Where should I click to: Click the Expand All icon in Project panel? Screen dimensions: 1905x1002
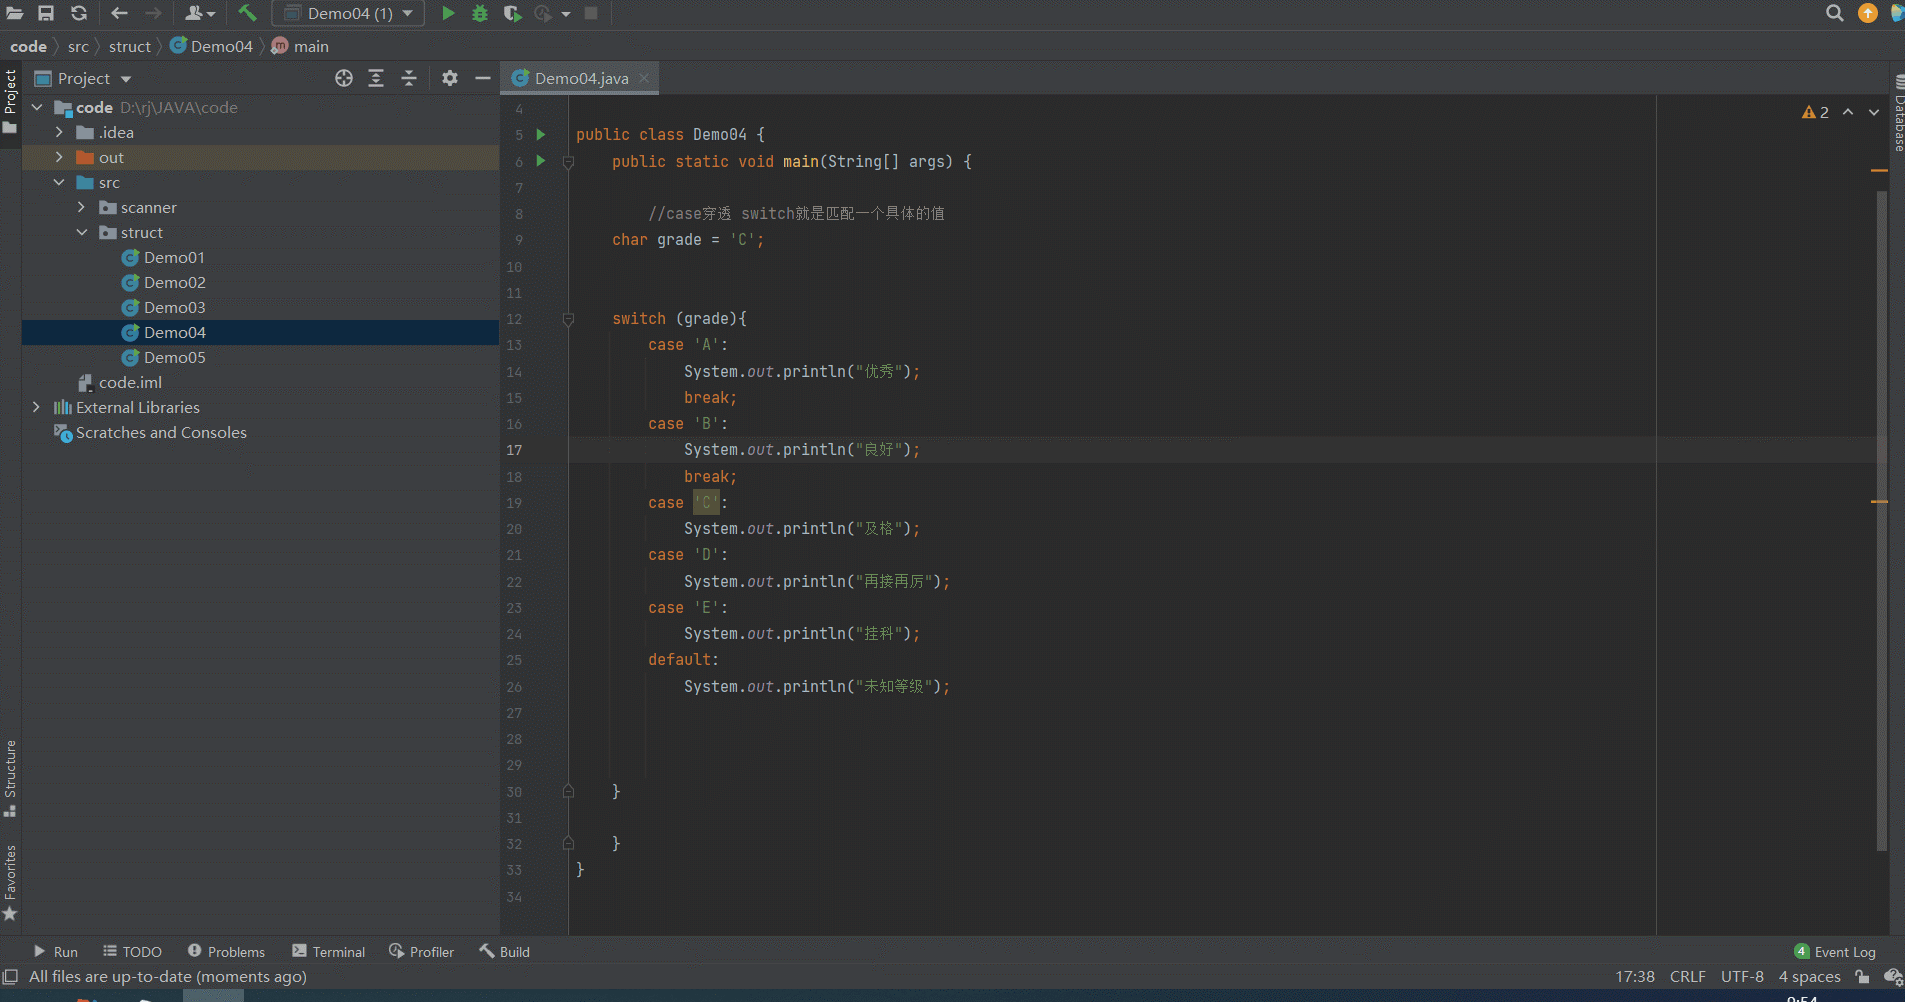[376, 78]
